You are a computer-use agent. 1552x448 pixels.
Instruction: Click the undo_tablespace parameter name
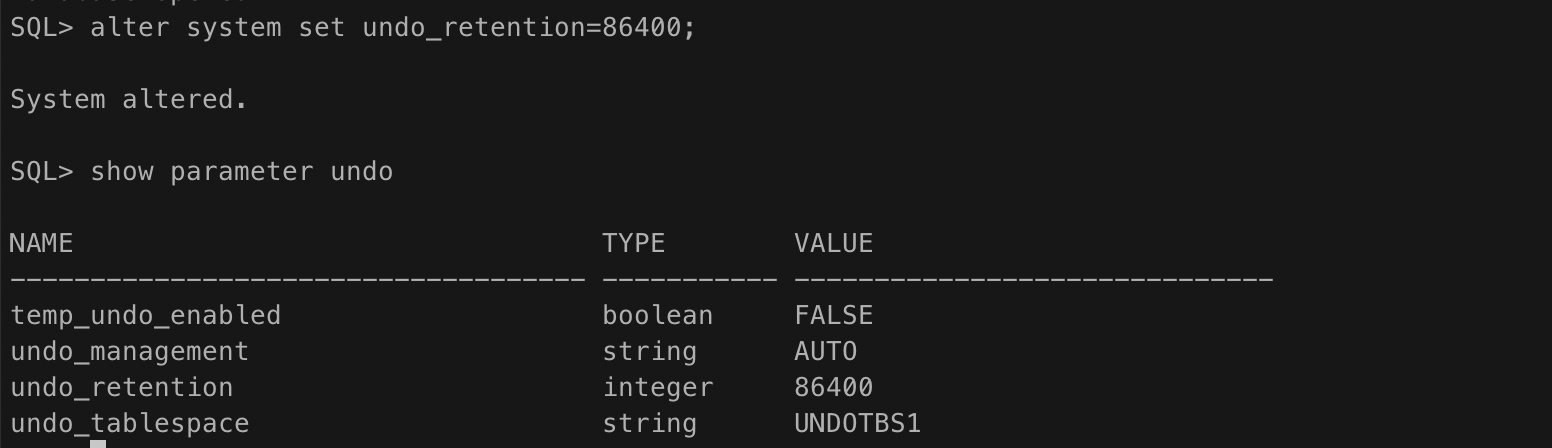[129, 424]
